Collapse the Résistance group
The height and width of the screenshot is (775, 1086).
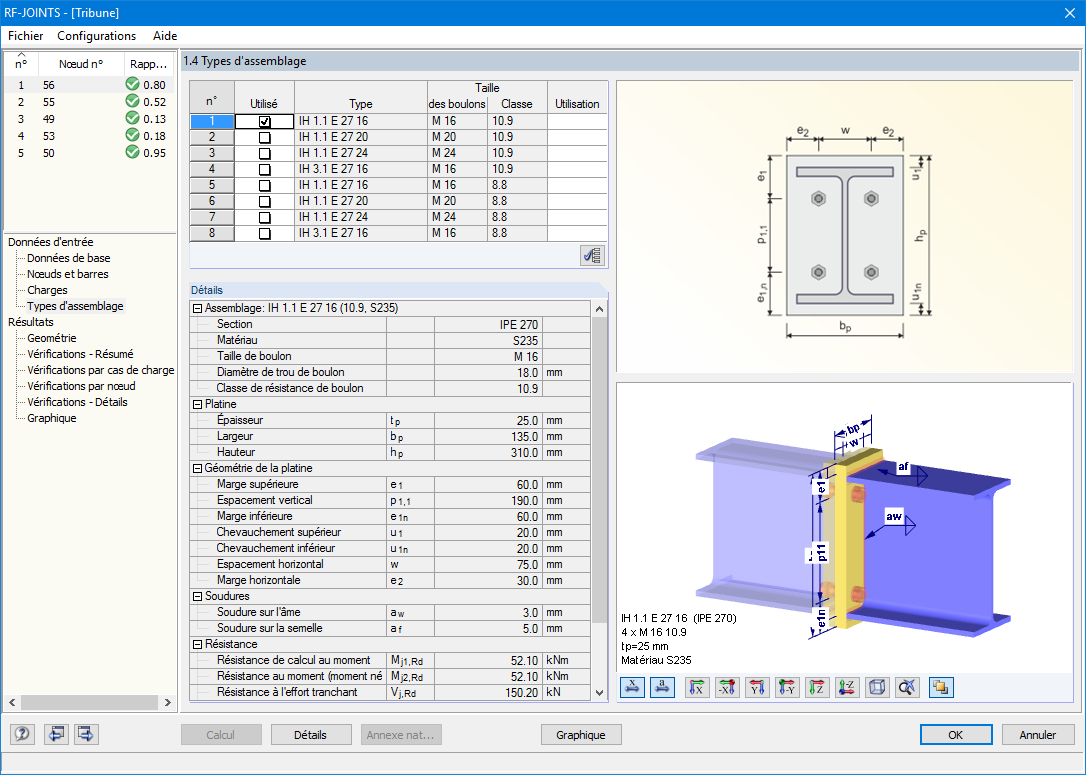click(x=197, y=644)
